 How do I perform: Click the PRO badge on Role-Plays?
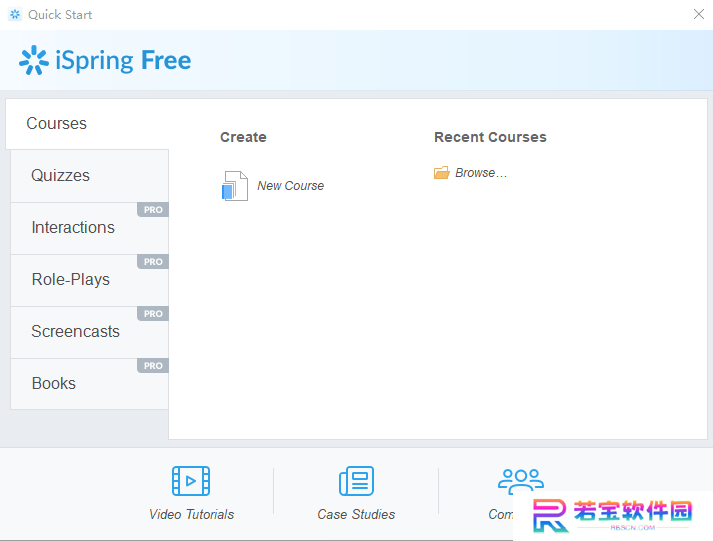(x=153, y=262)
